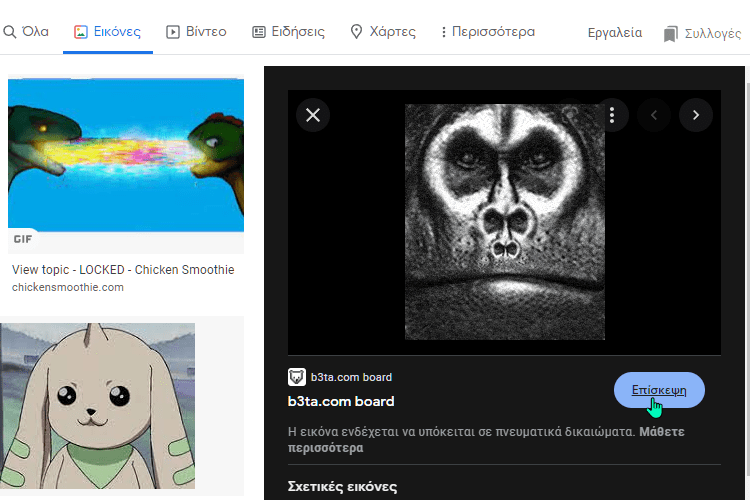The height and width of the screenshot is (500, 750).
Task: Open the Ειδήσεις tab
Action: tap(288, 32)
